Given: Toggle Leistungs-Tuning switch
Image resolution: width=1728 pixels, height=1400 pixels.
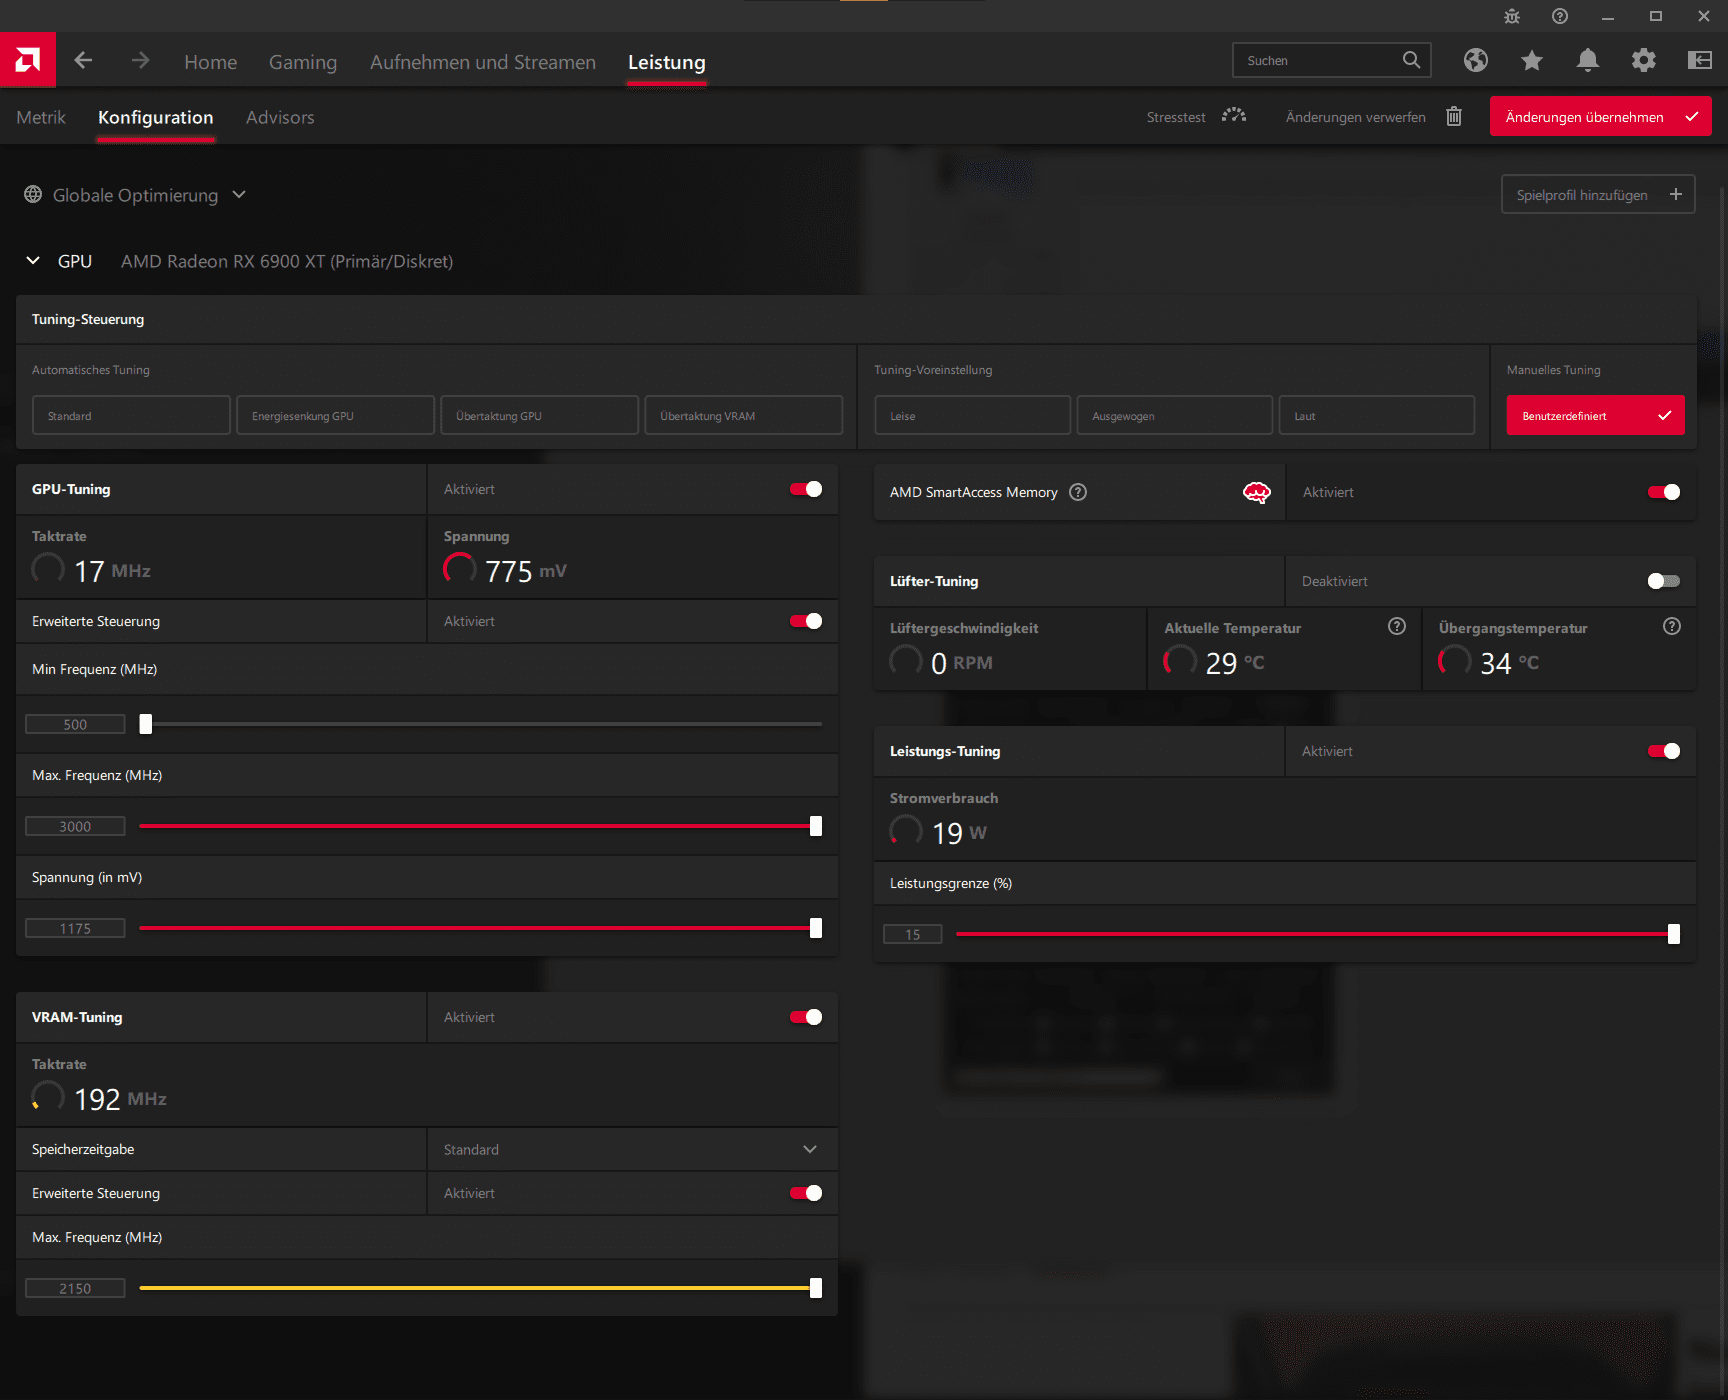Looking at the screenshot, I should [1664, 751].
